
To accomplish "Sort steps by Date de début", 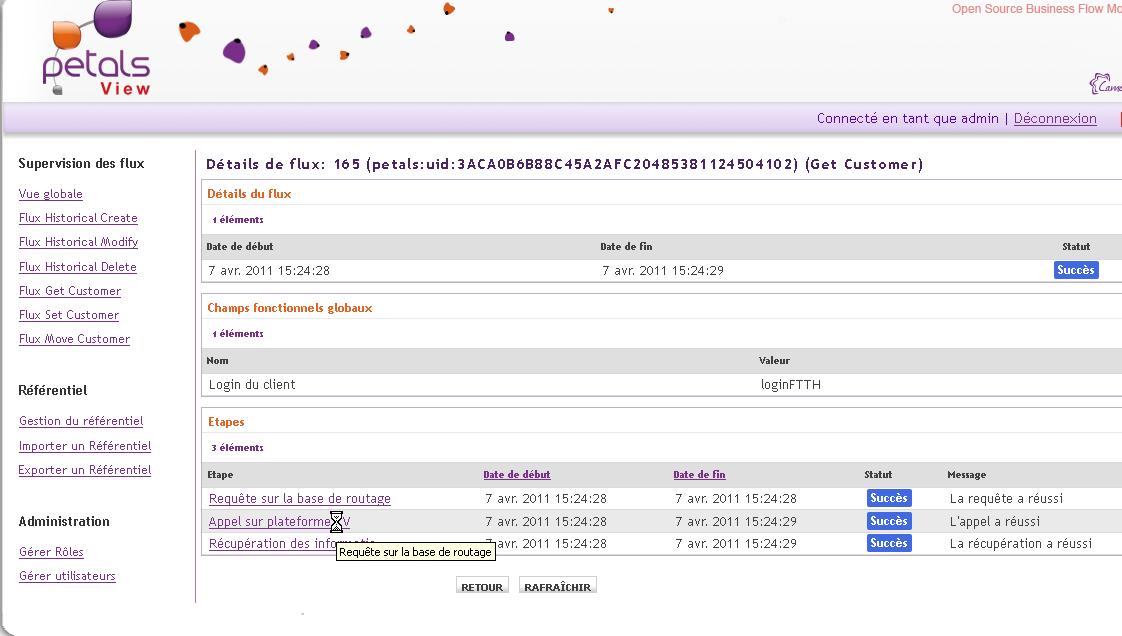I will pos(516,475).
